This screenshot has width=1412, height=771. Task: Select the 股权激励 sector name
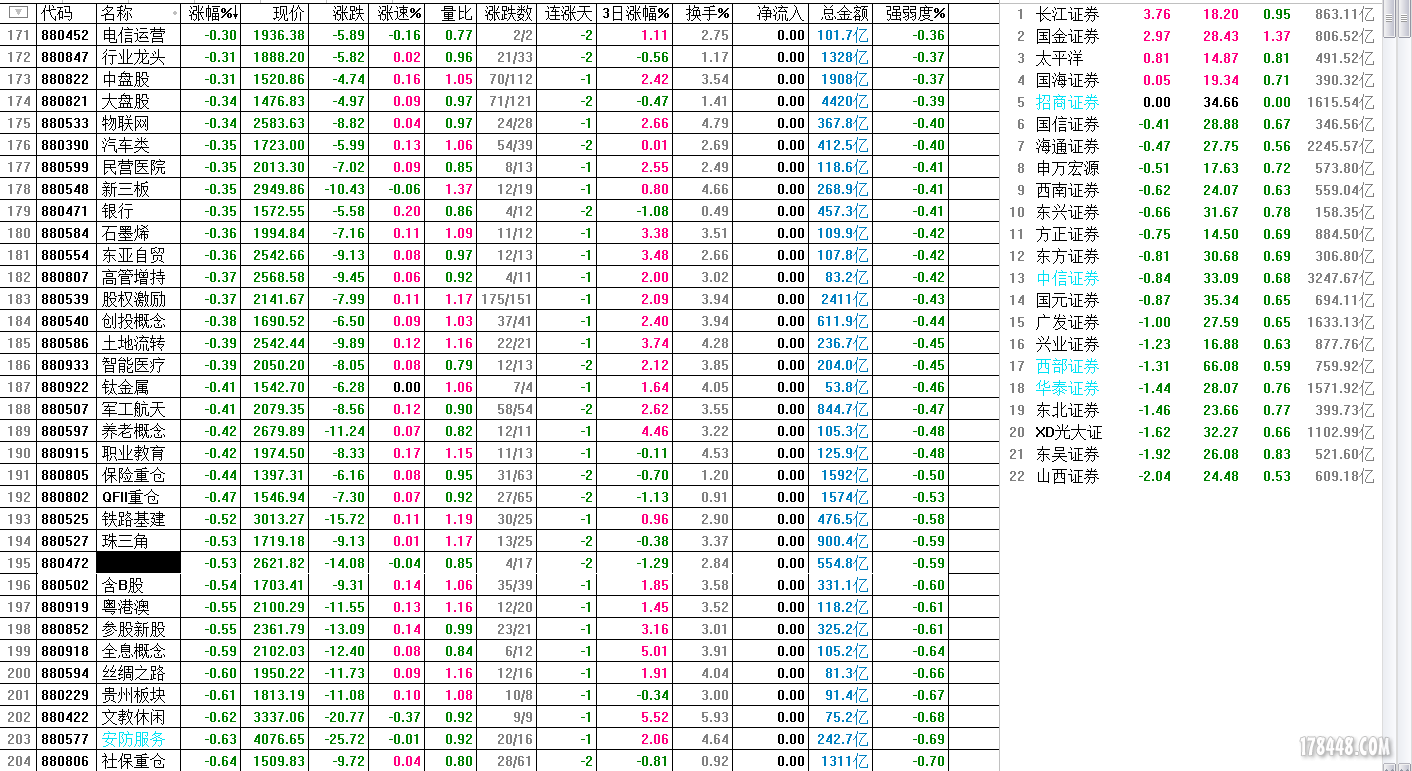133,299
